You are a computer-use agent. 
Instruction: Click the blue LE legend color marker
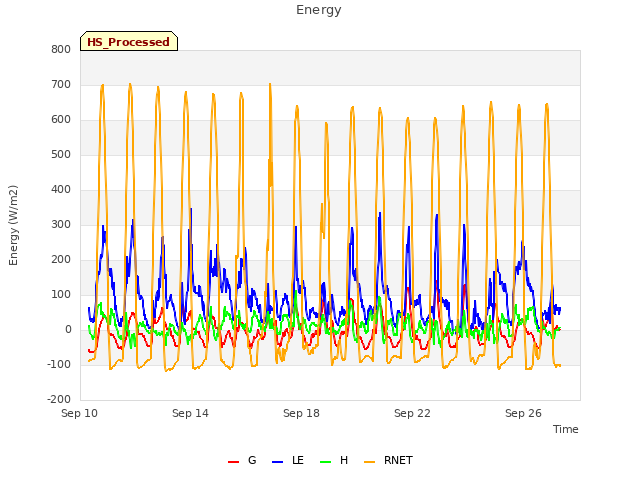tap(277, 462)
